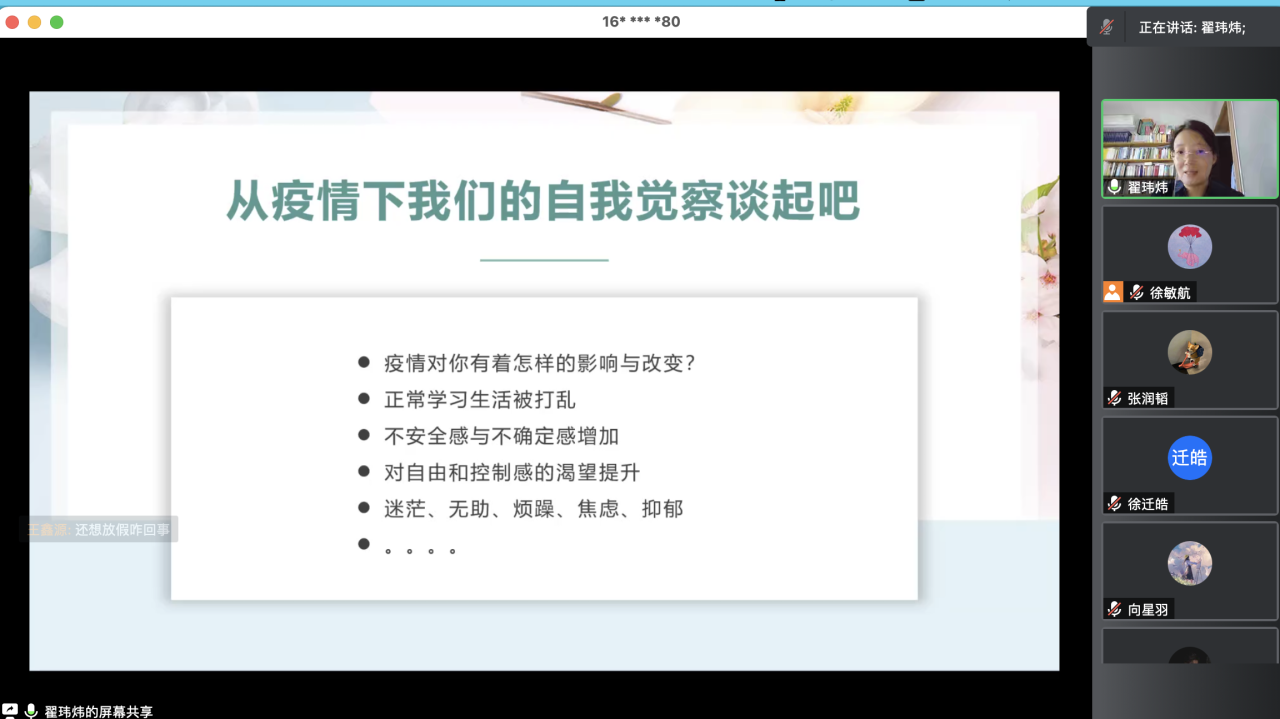Click the microphone icon beside 翟玮炜的屏幕共享

31,710
